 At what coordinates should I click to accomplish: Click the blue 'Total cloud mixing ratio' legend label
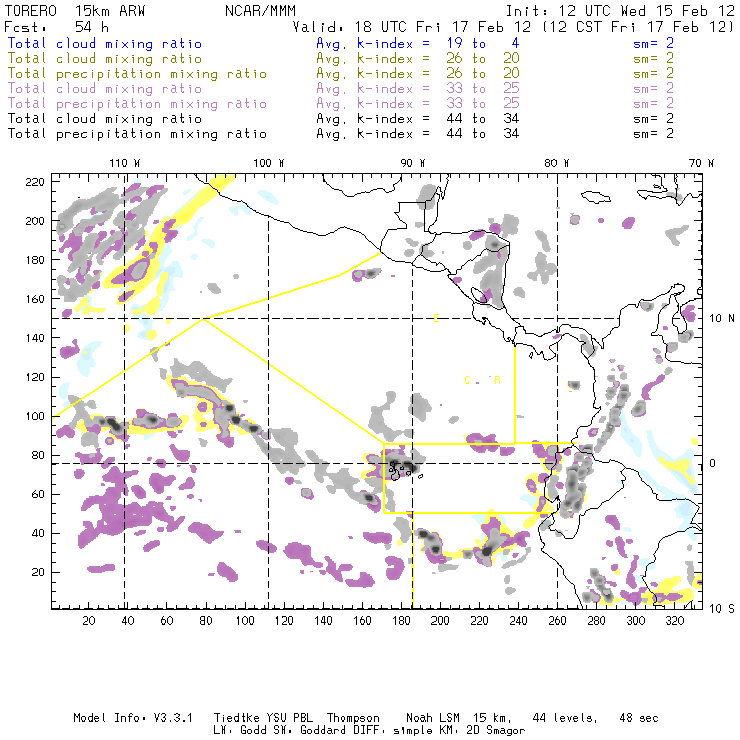105,43
